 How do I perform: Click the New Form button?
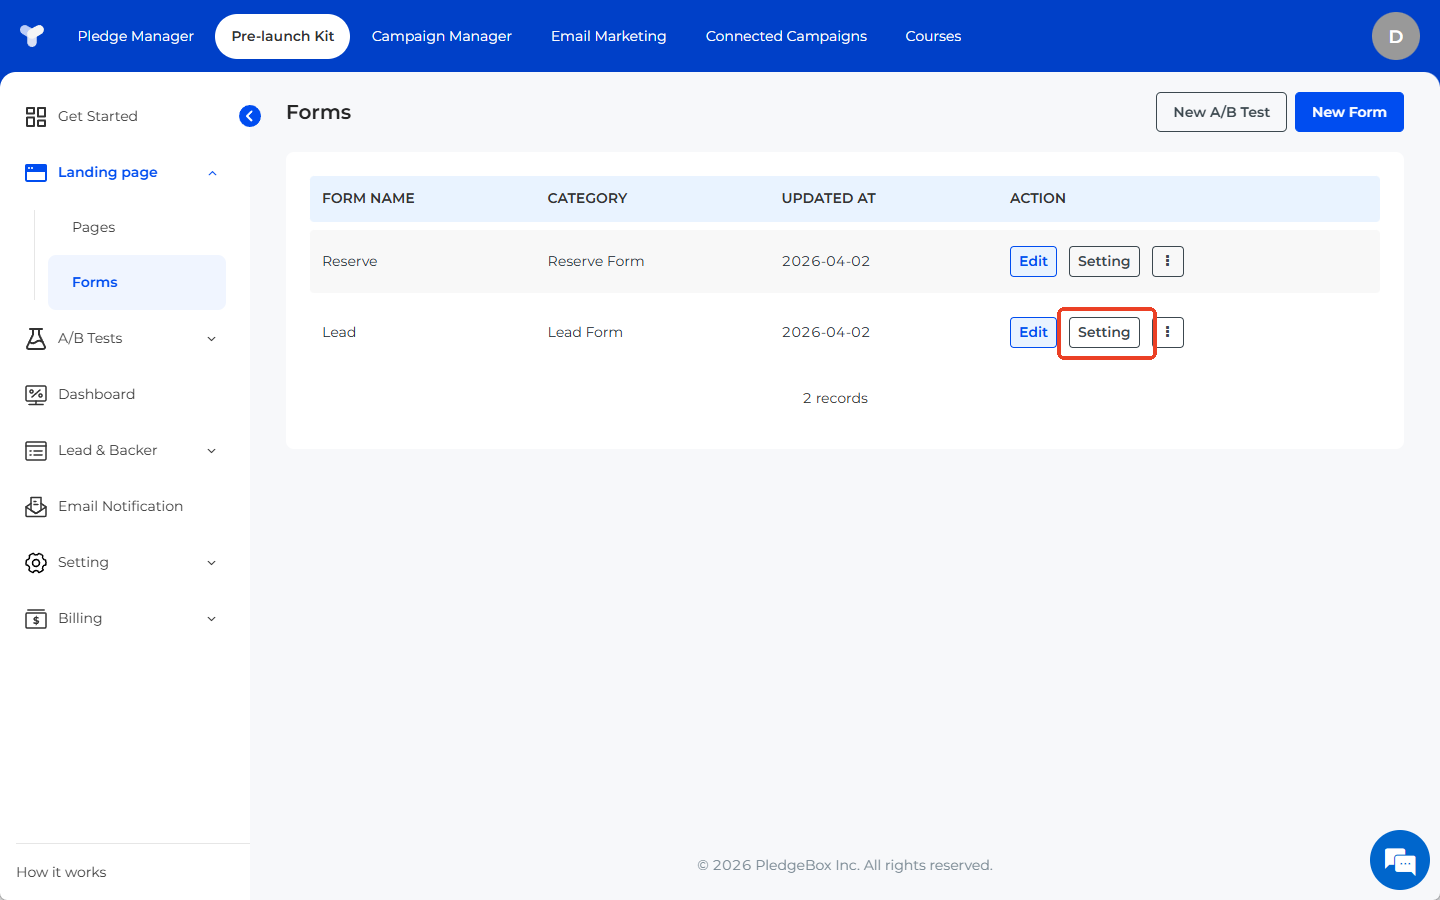(1348, 112)
